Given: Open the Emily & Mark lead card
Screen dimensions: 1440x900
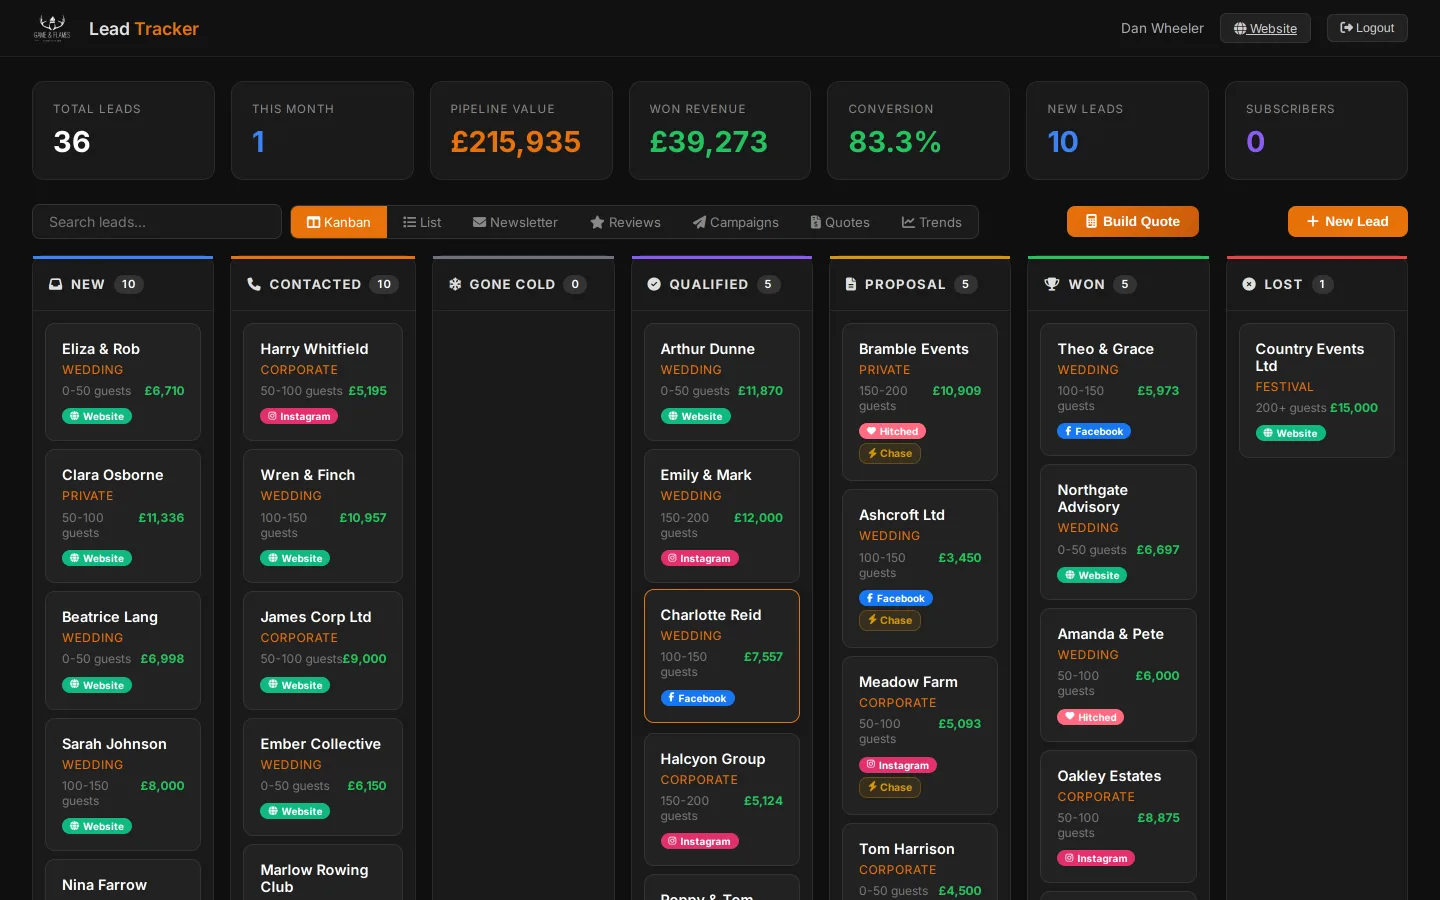Looking at the screenshot, I should (722, 516).
